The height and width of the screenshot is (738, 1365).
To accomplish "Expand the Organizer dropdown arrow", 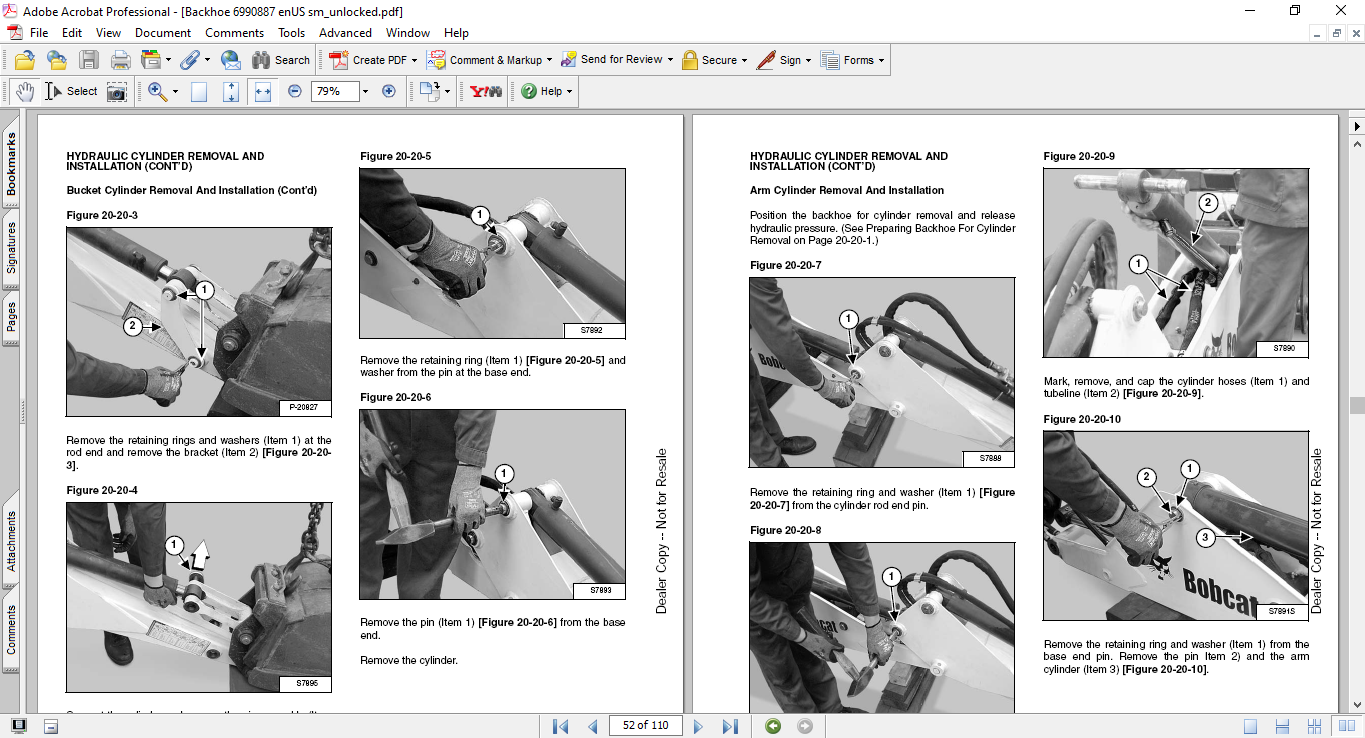I will [169, 60].
